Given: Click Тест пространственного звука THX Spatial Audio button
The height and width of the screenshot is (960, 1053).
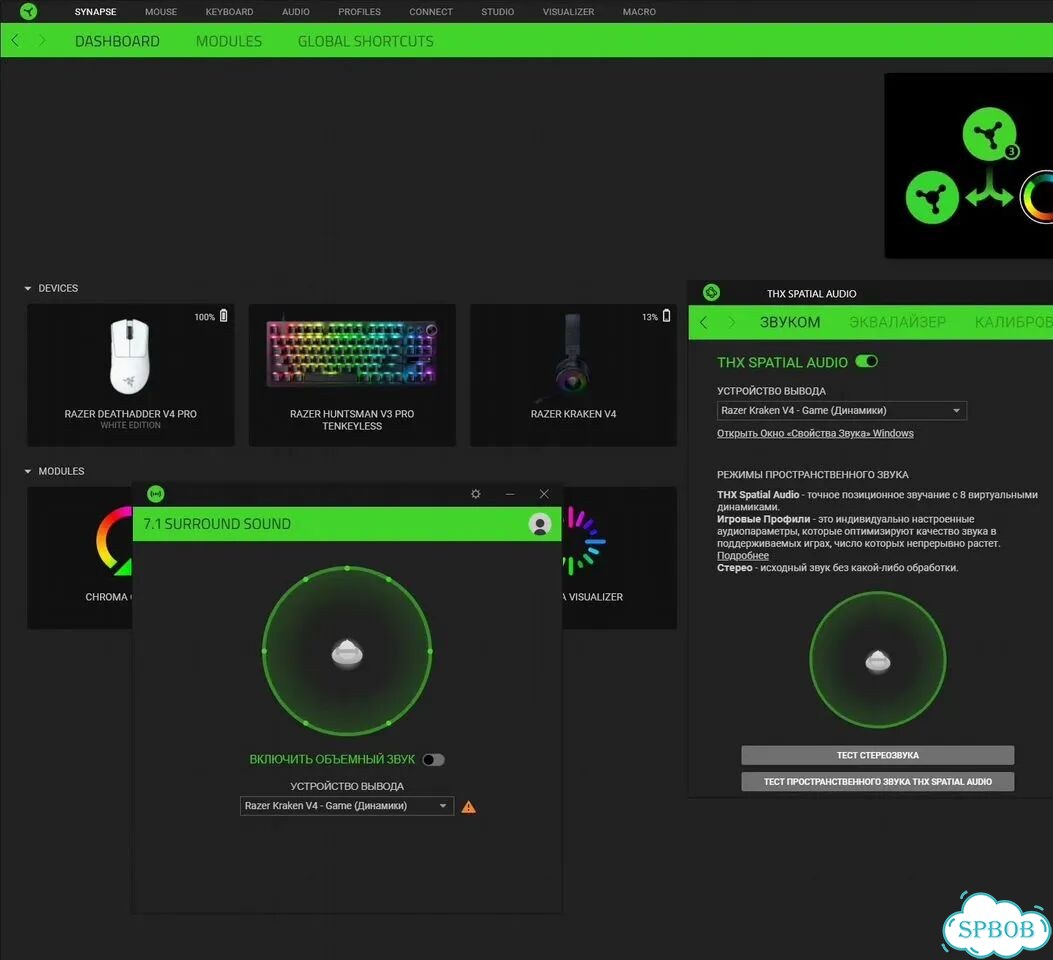Looking at the screenshot, I should point(877,781).
